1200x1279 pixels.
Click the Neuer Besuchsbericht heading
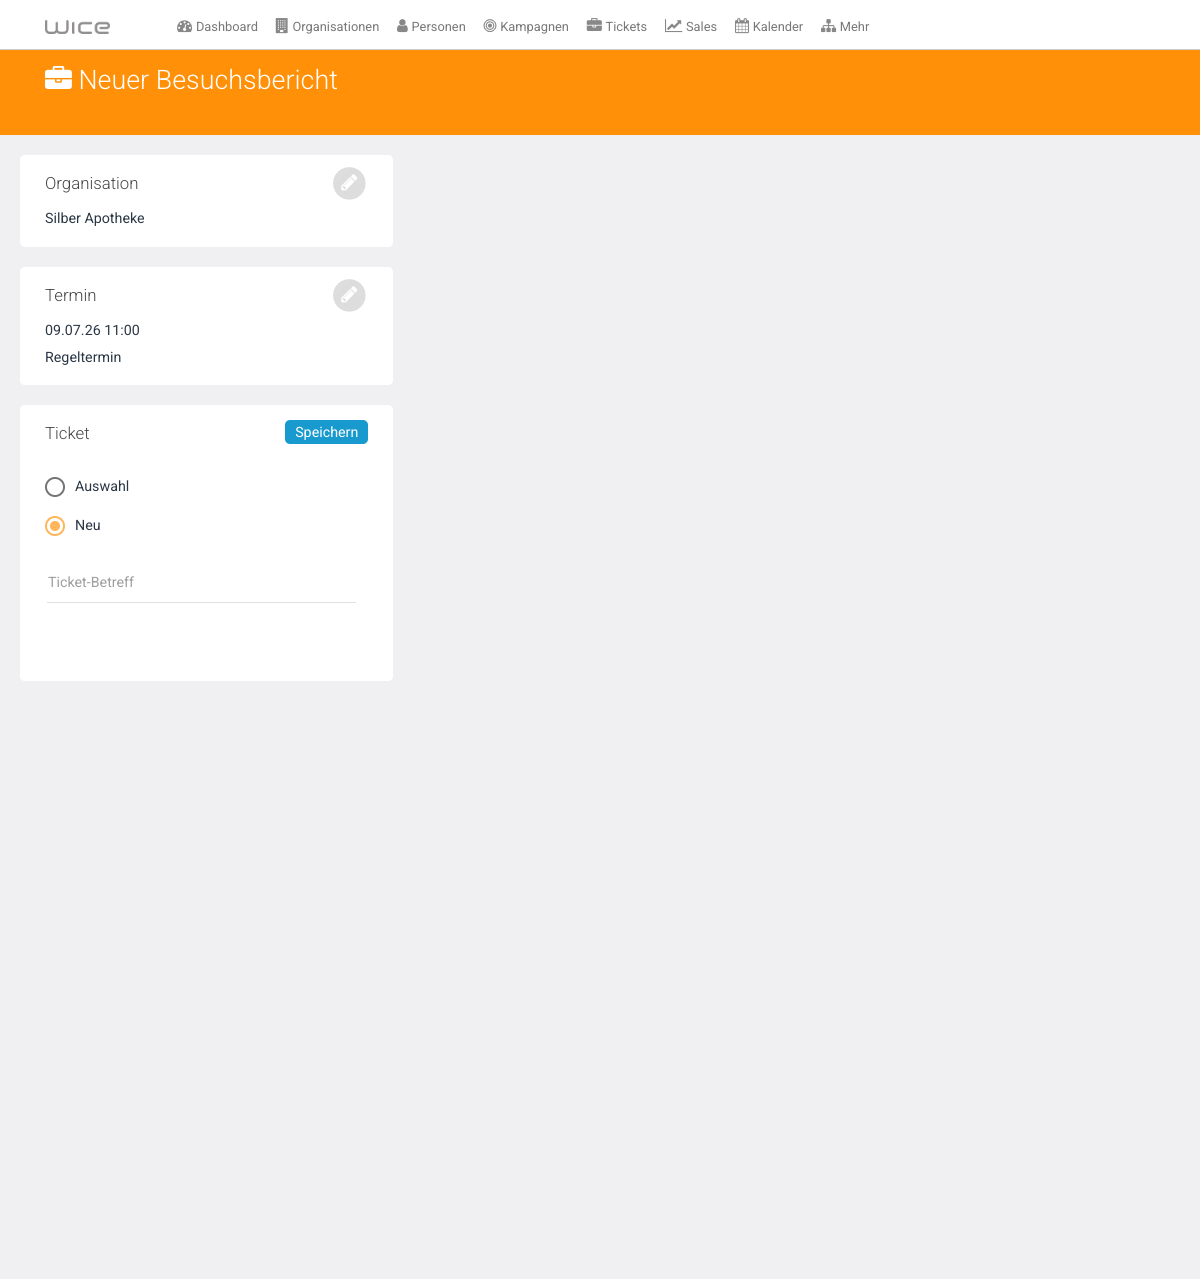point(208,80)
